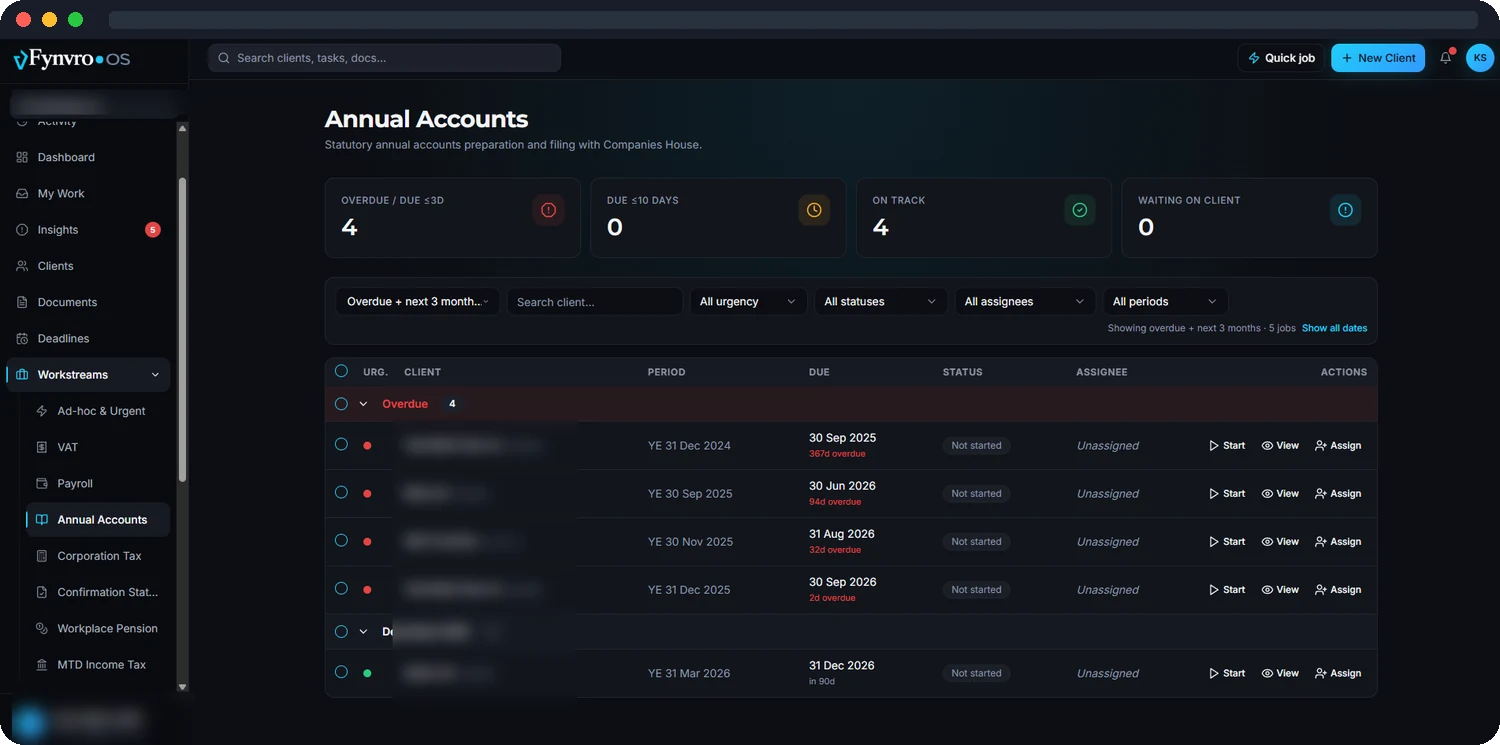
Task: Click the On Track checkmark icon
Action: 1080,210
